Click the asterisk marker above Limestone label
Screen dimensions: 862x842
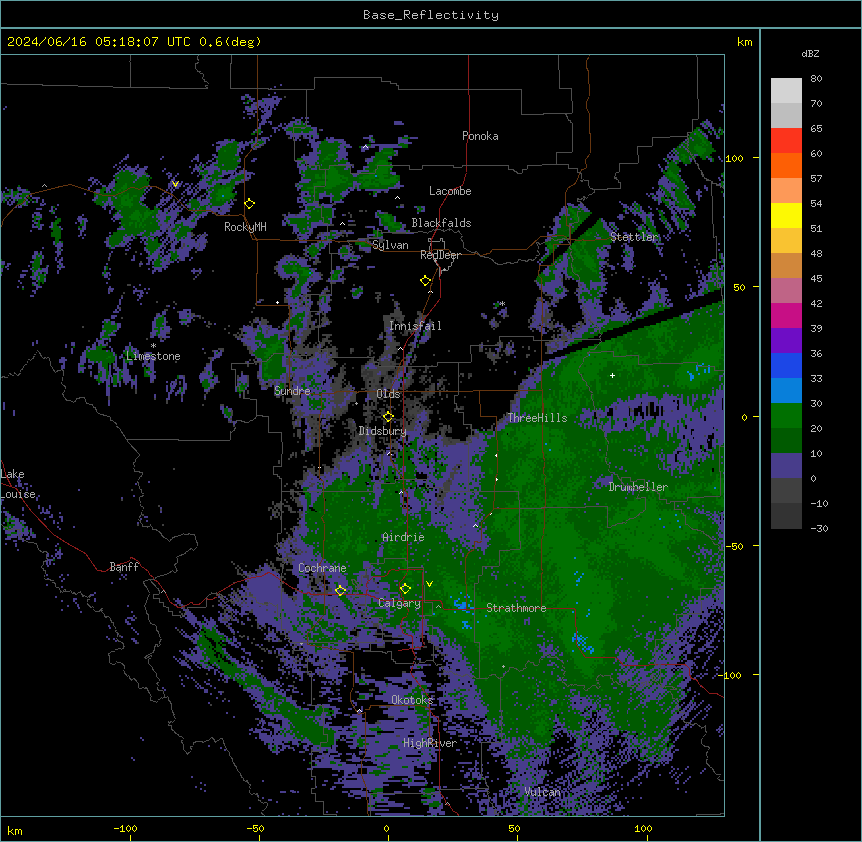click(x=153, y=346)
